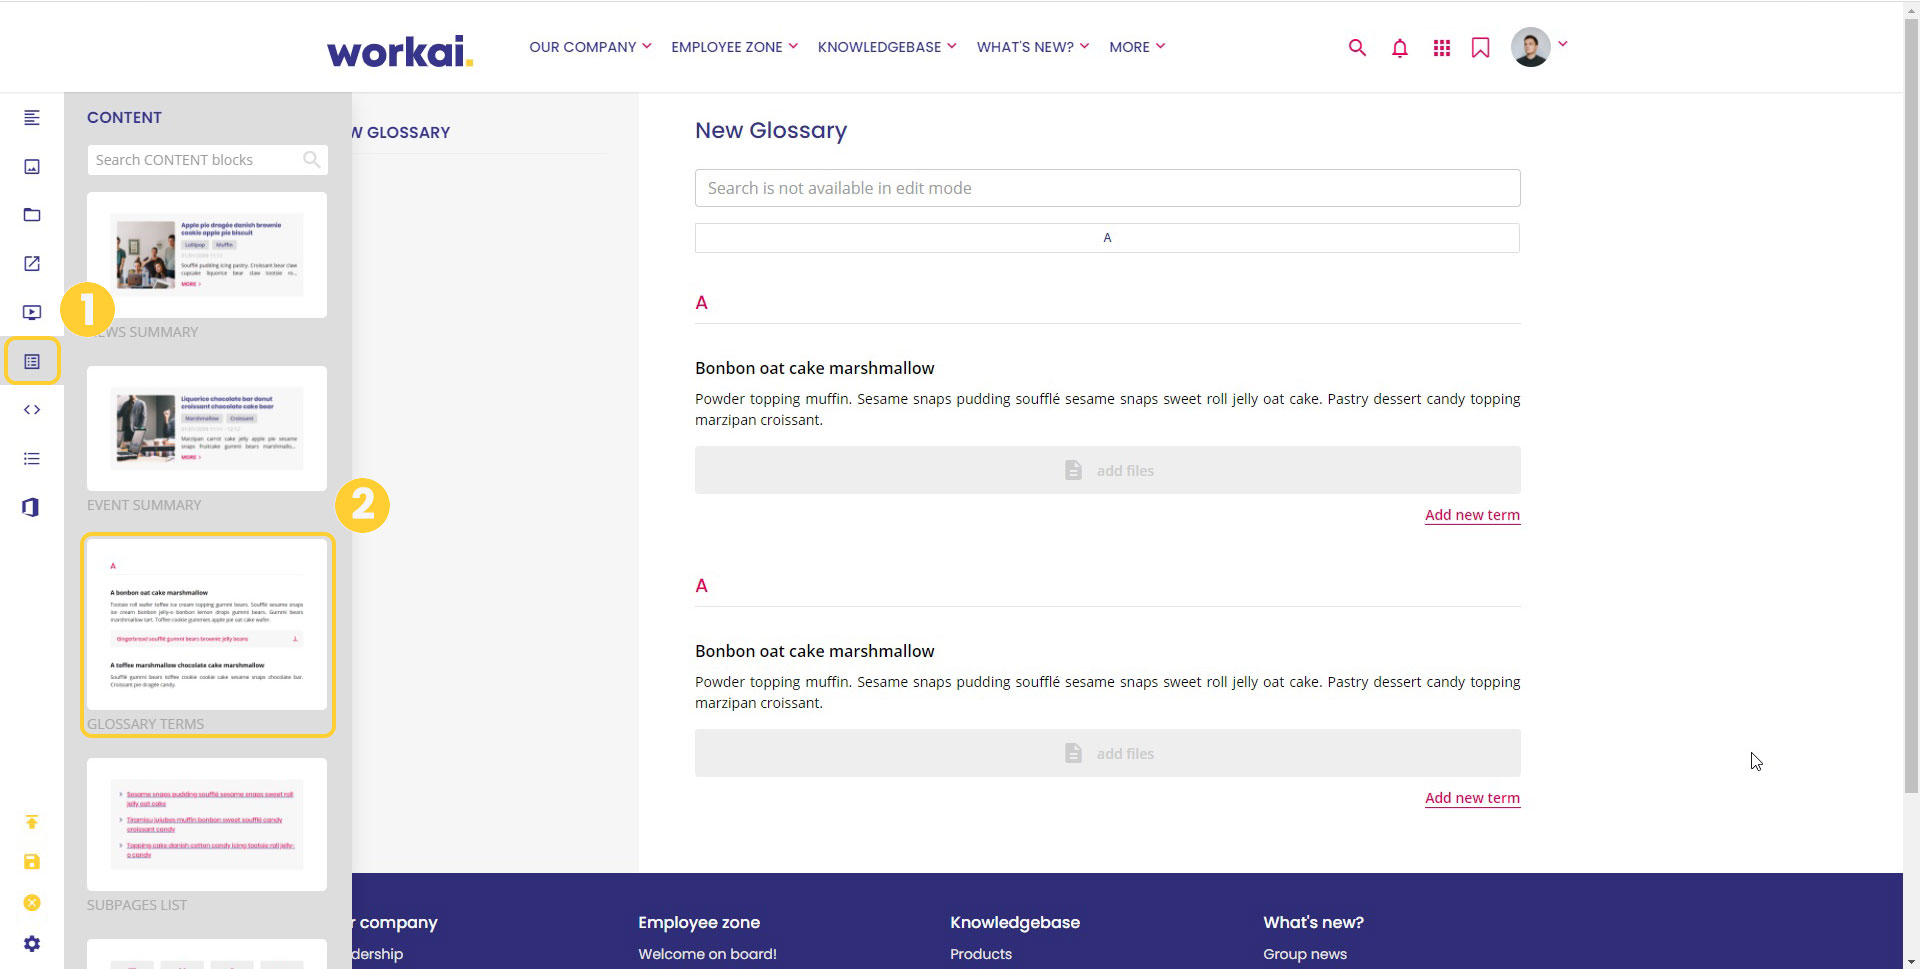Open notifications bell icon
This screenshot has height=969, width=1920.
coord(1400,47)
